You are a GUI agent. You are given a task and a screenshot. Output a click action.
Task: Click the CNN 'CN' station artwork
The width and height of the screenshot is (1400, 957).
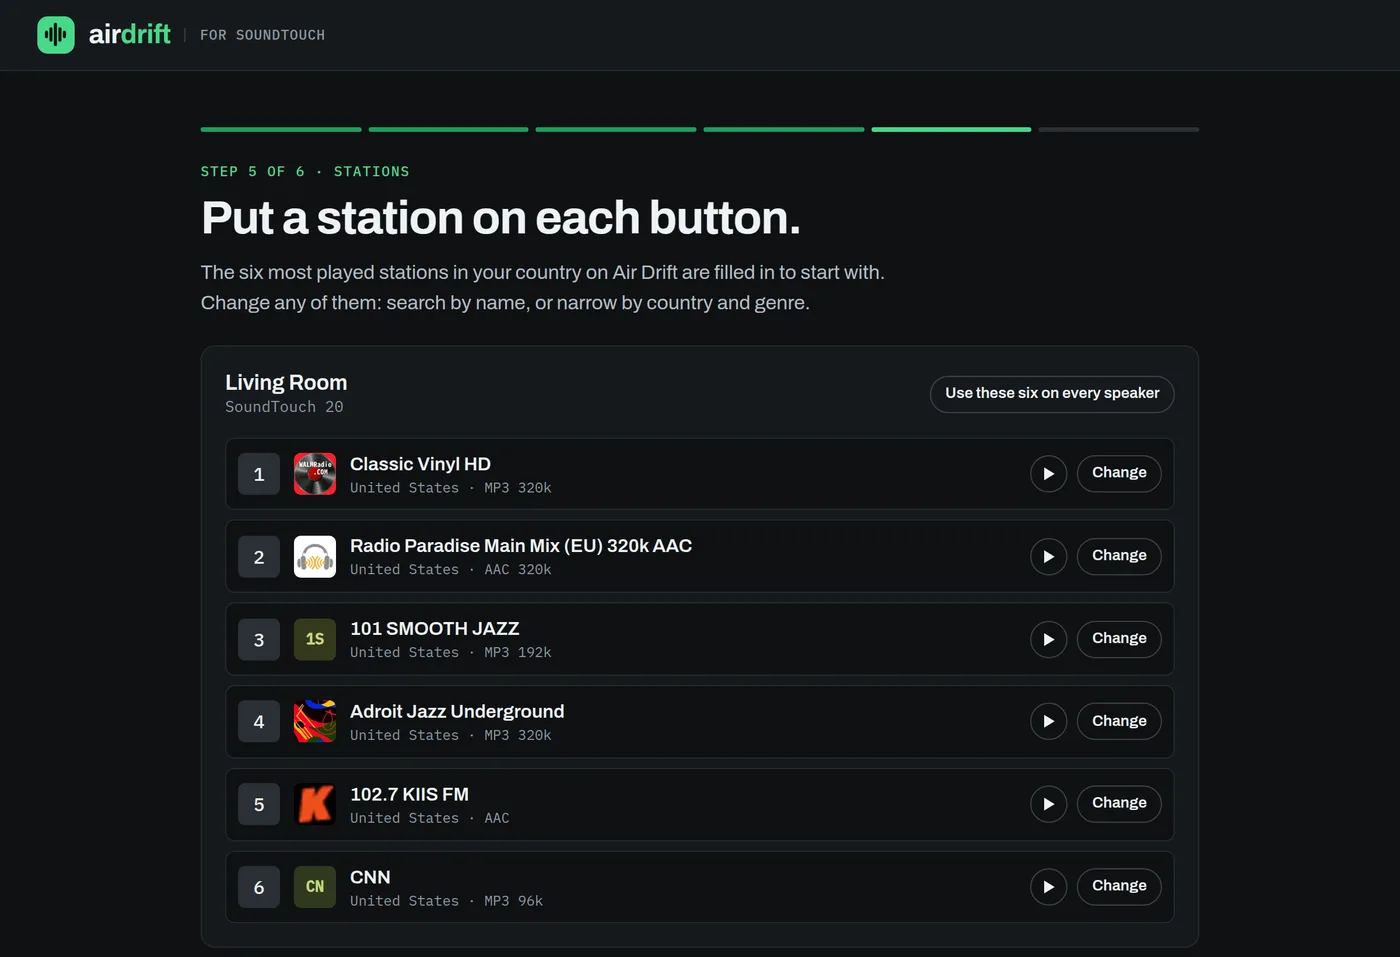tap(315, 887)
